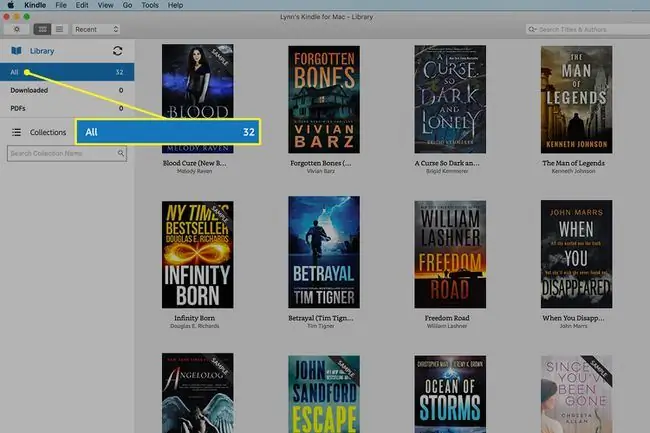Click the 'Forgotten Bones (...' title text
This screenshot has width=650, height=433.
pos(320,163)
